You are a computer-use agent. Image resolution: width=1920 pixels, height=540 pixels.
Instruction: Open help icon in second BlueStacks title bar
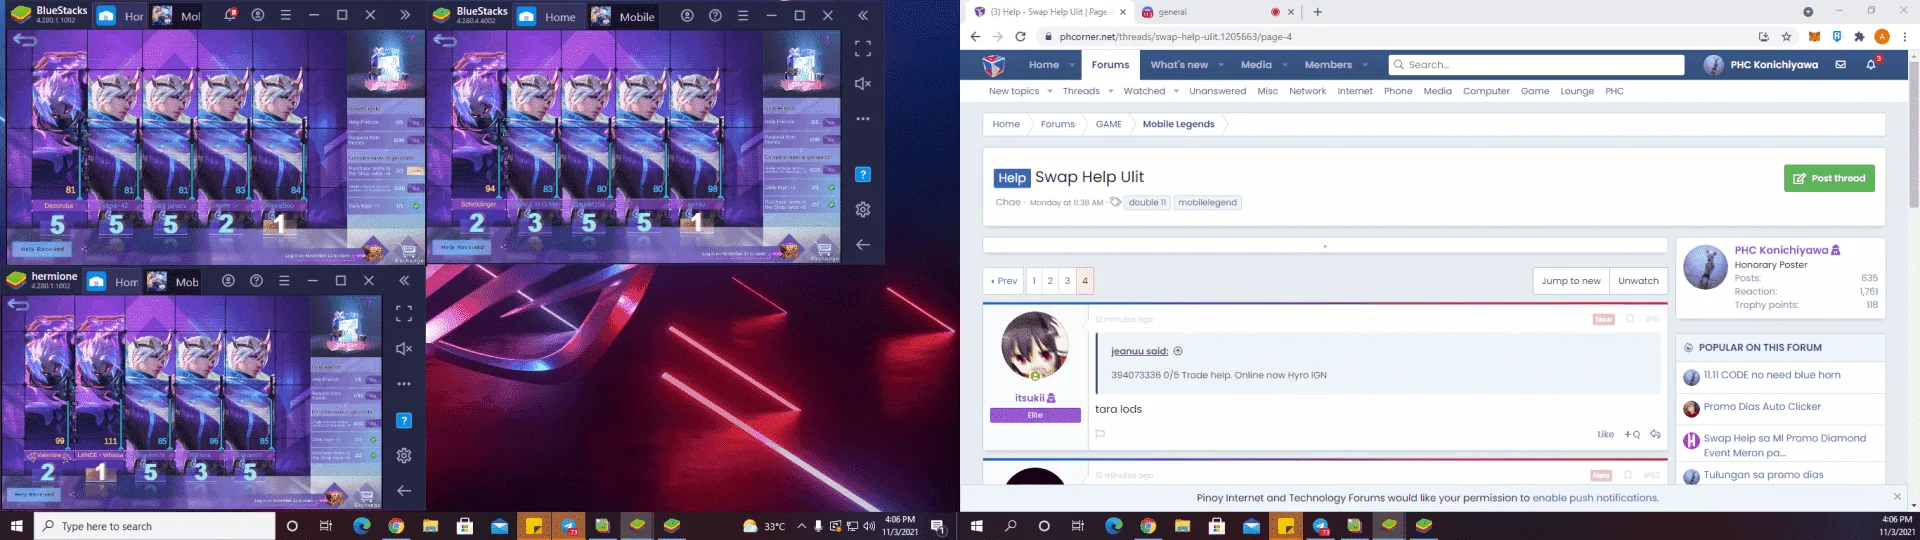715,15
